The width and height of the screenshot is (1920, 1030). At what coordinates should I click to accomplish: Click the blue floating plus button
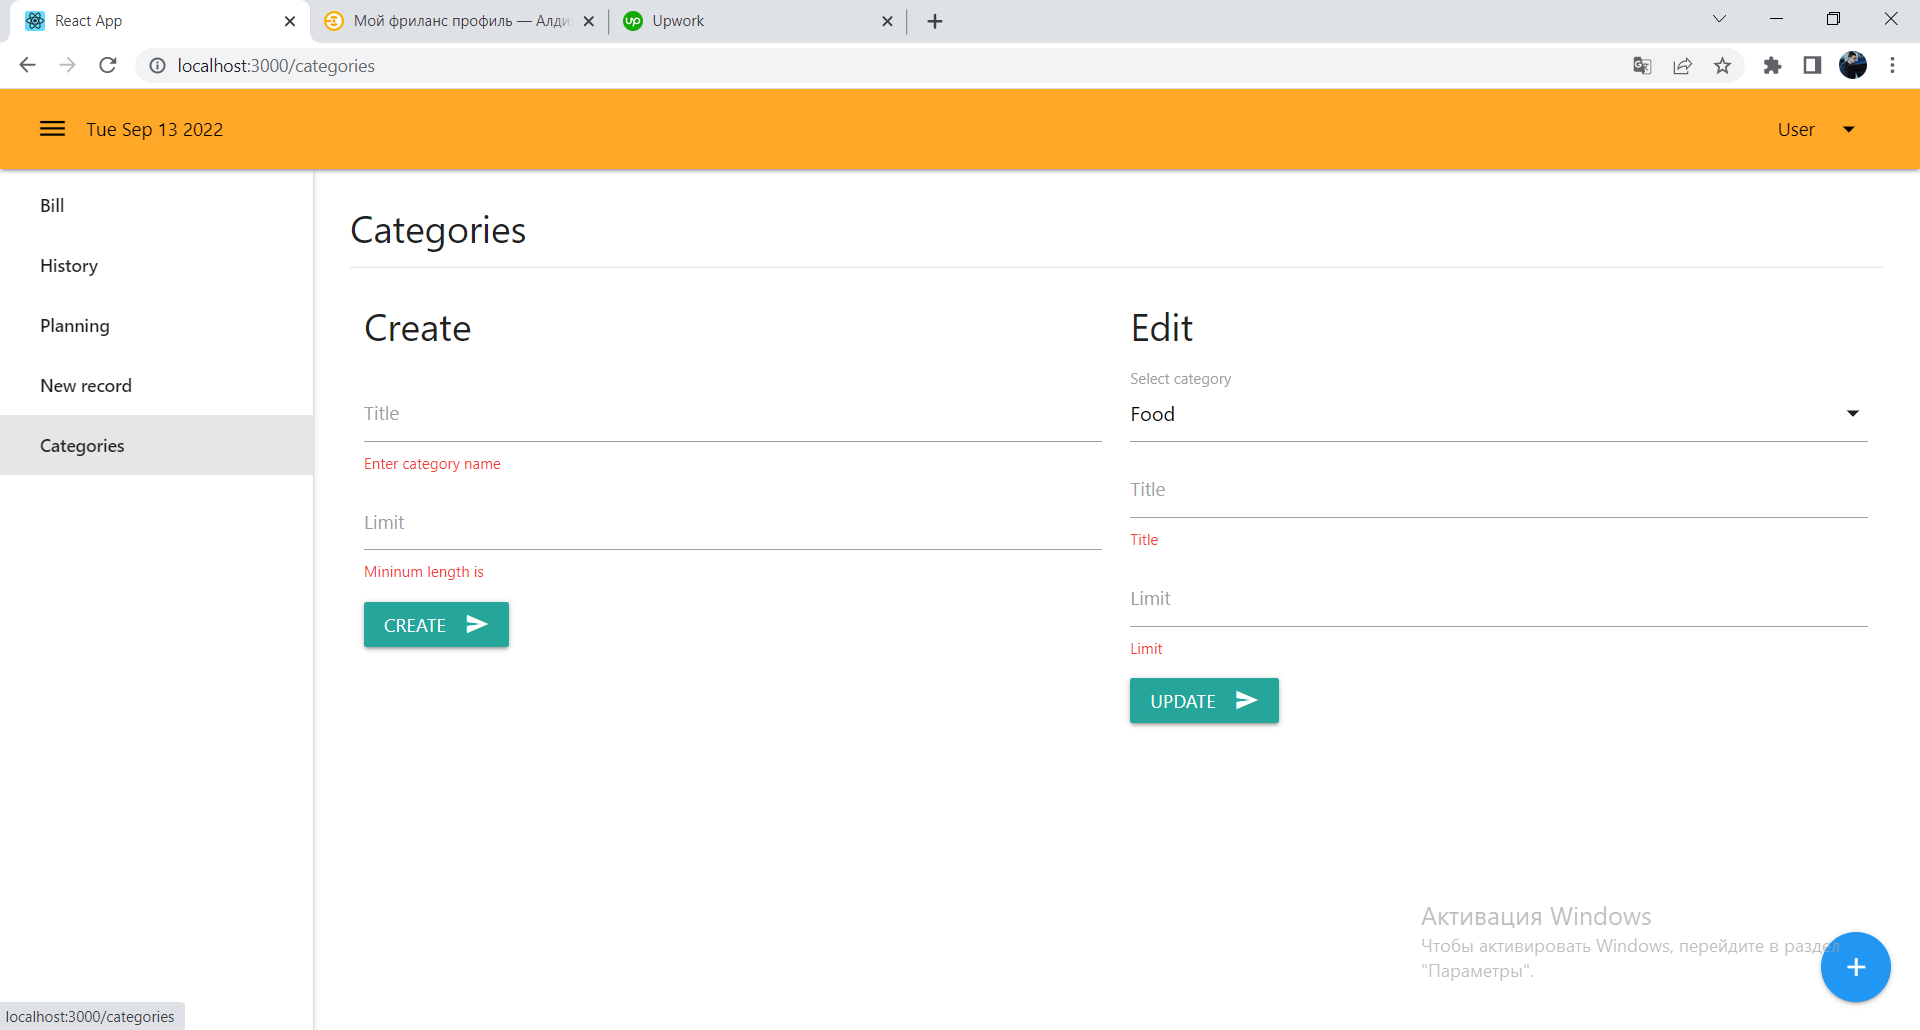[x=1855, y=967]
